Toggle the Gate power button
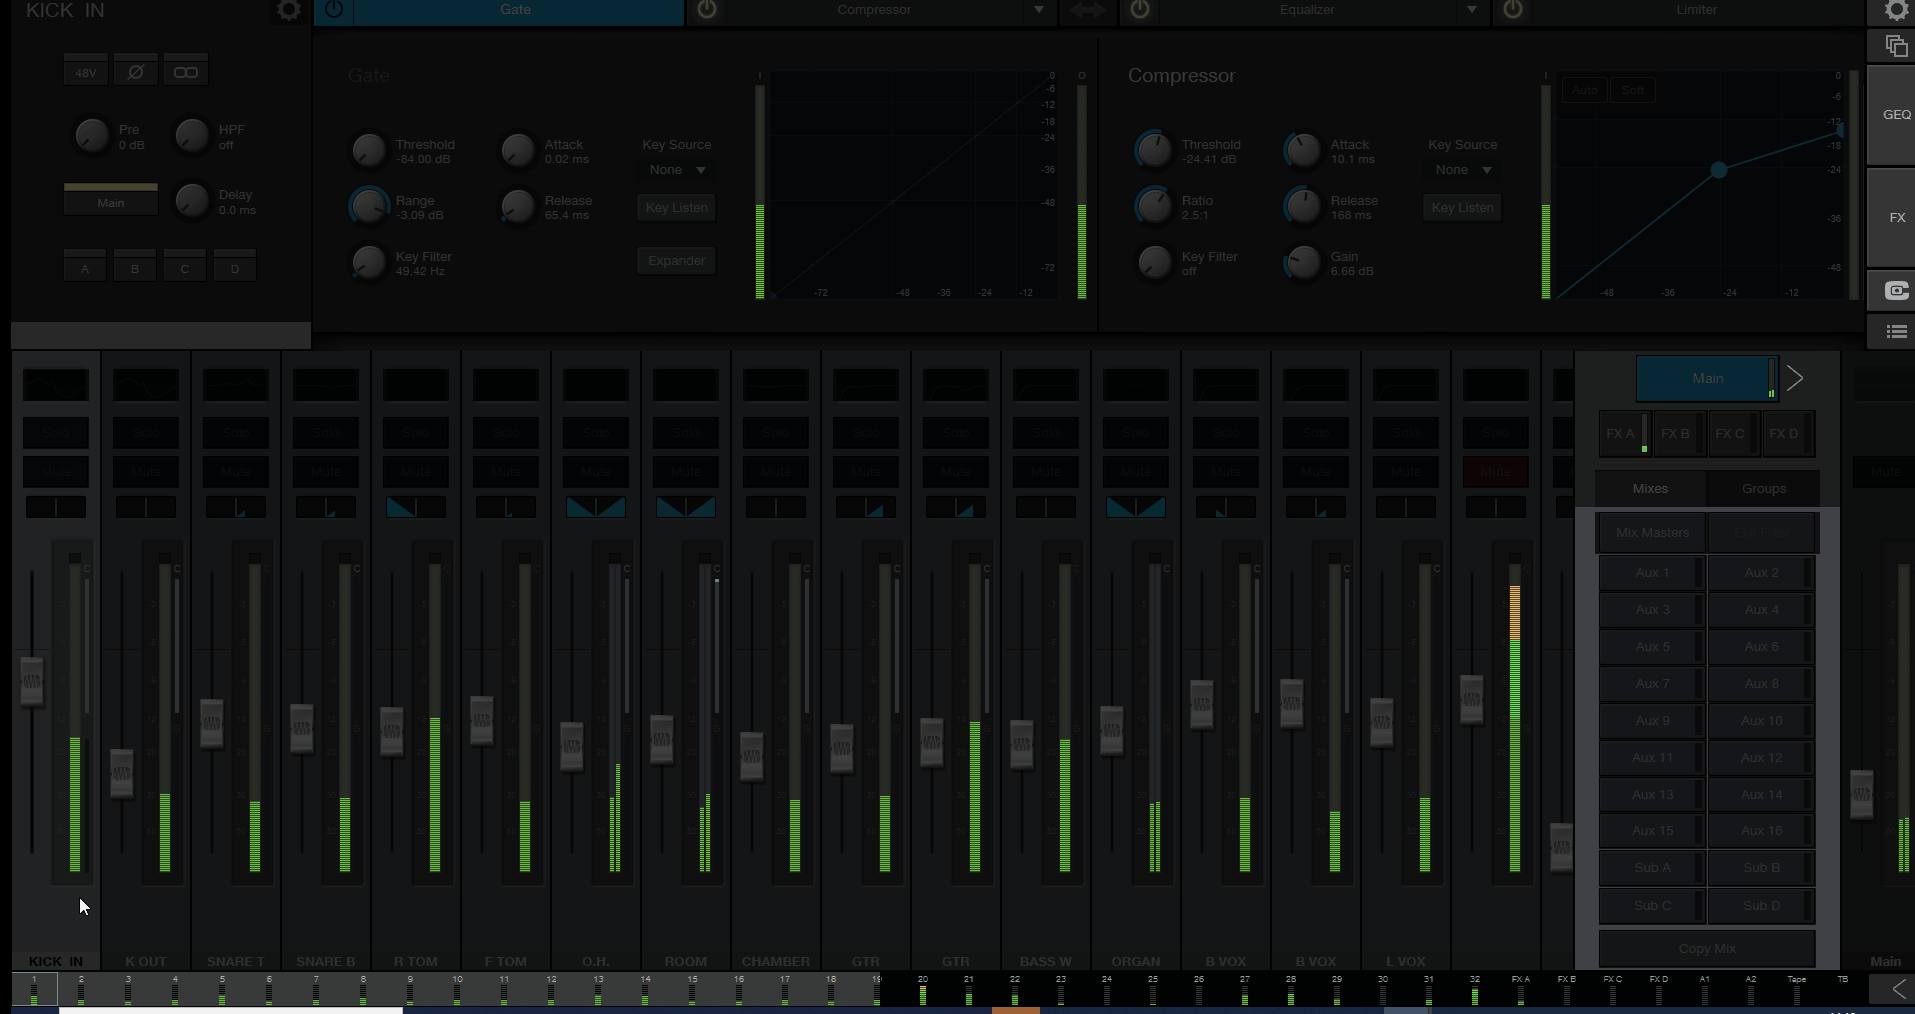Image resolution: width=1915 pixels, height=1014 pixels. coord(334,11)
